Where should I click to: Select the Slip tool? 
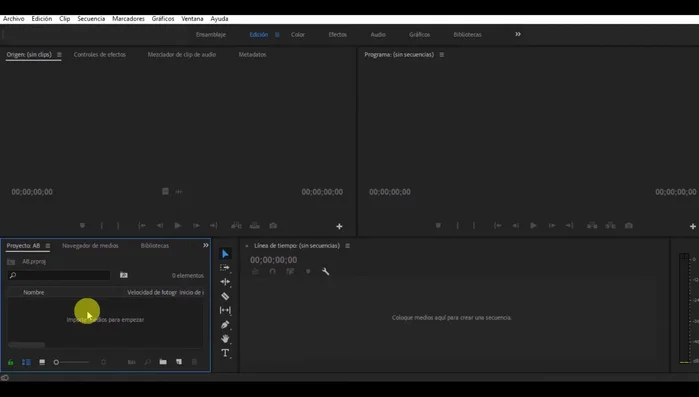coord(225,310)
